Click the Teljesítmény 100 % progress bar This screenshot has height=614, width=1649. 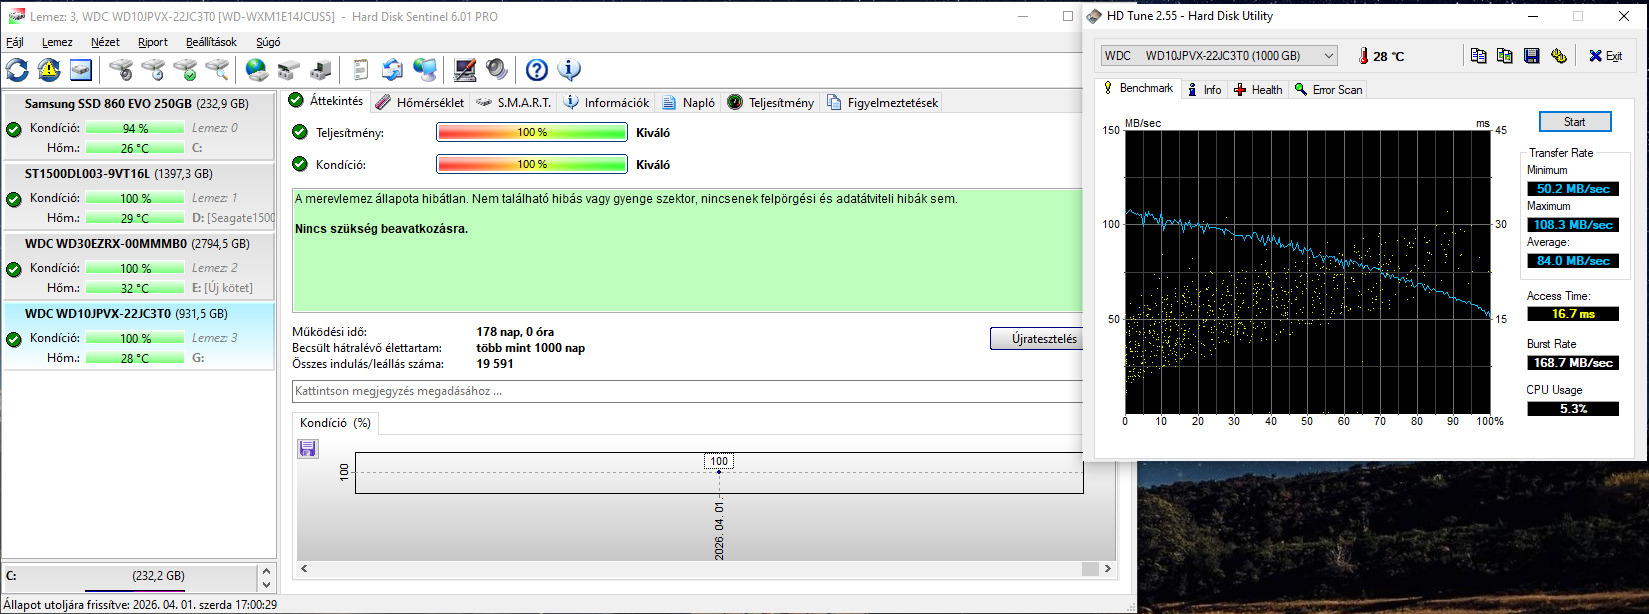(x=532, y=132)
